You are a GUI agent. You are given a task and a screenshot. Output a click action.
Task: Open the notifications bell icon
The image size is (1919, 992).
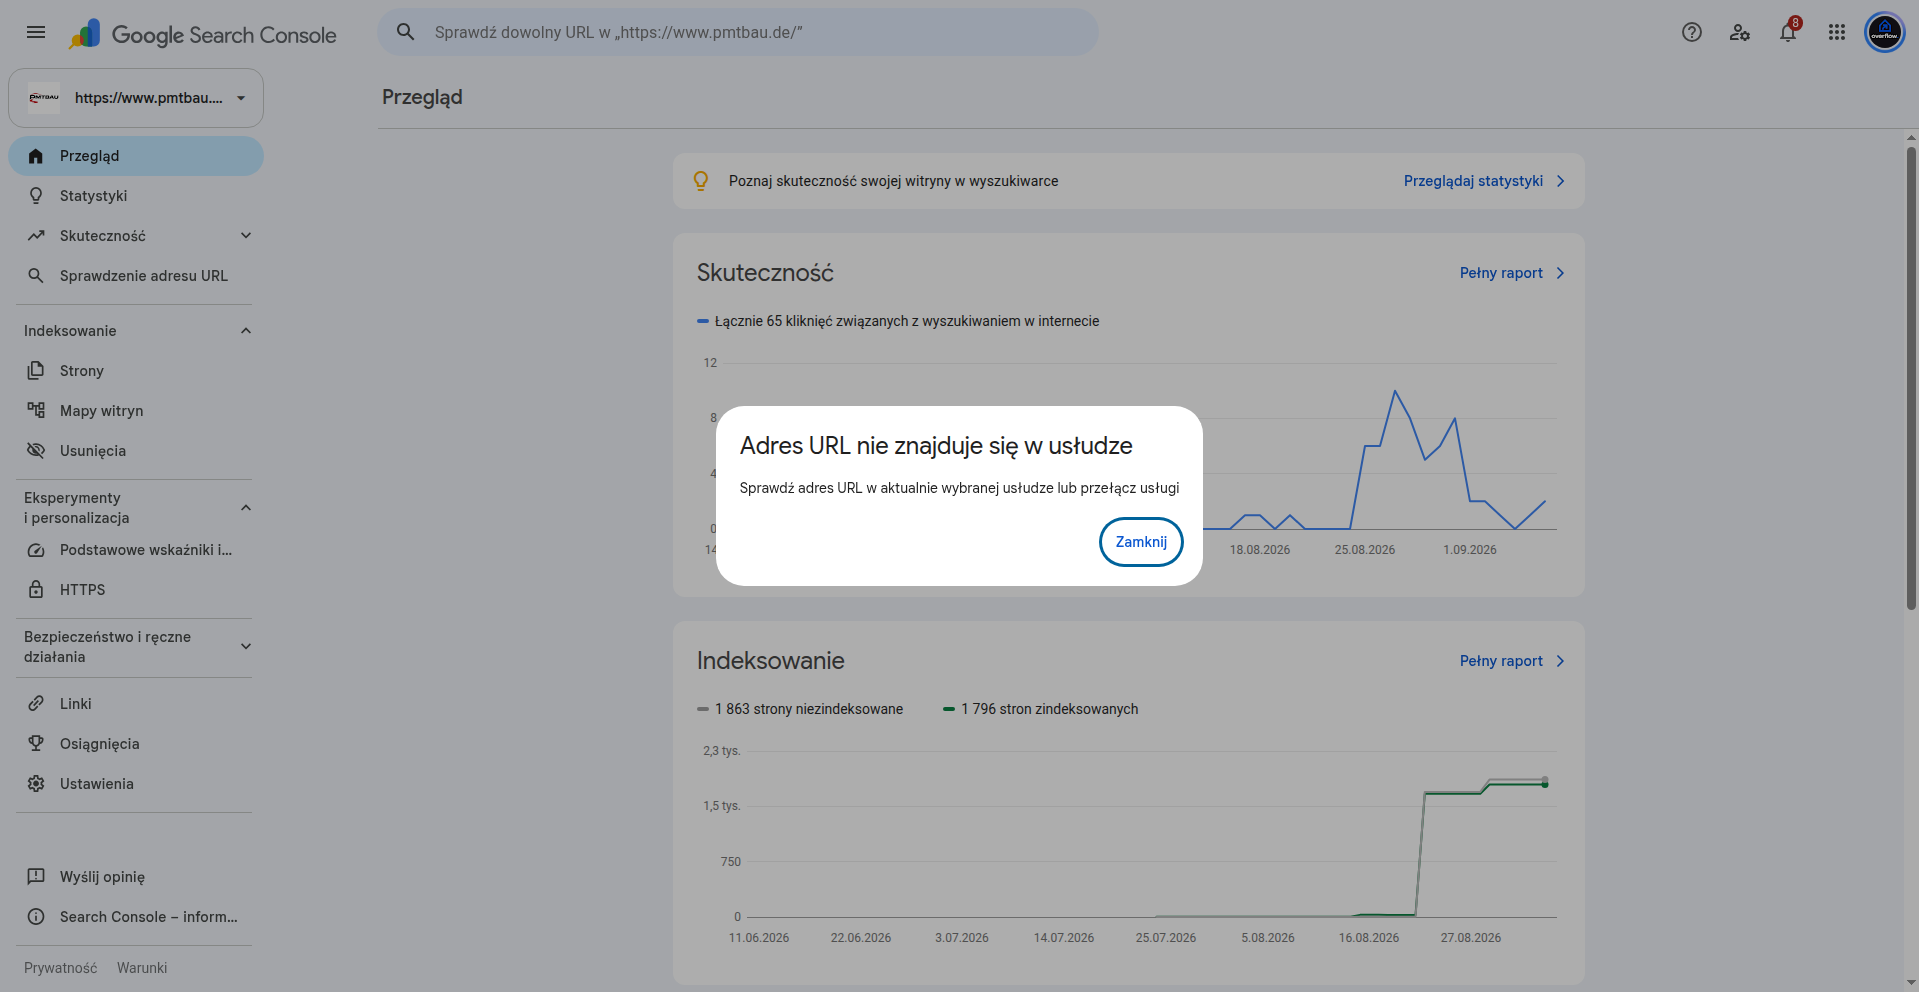pos(1788,32)
